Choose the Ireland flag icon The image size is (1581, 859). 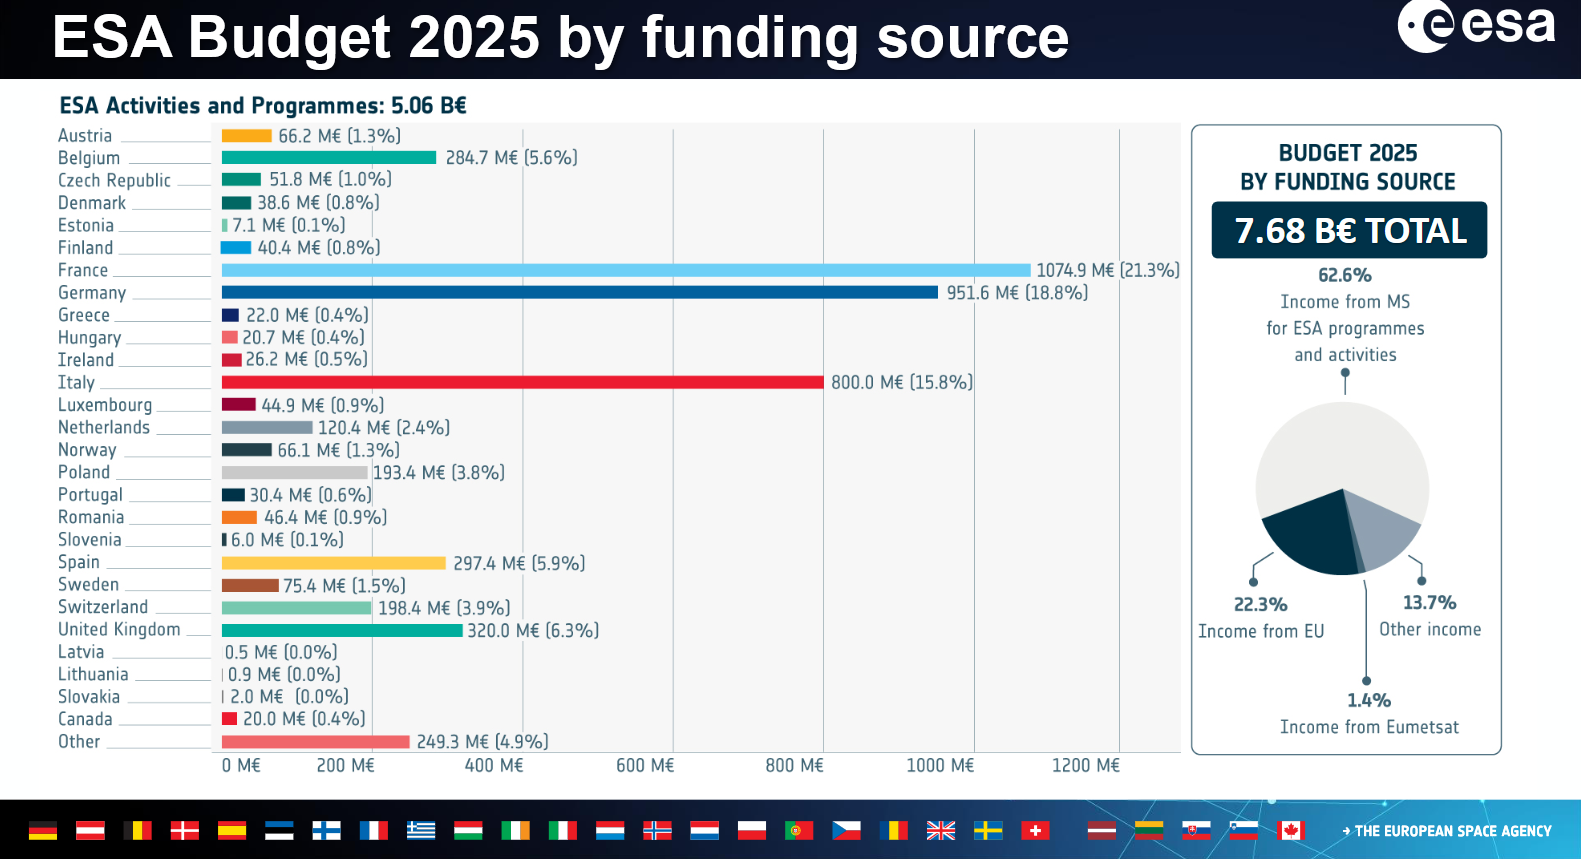point(515,830)
